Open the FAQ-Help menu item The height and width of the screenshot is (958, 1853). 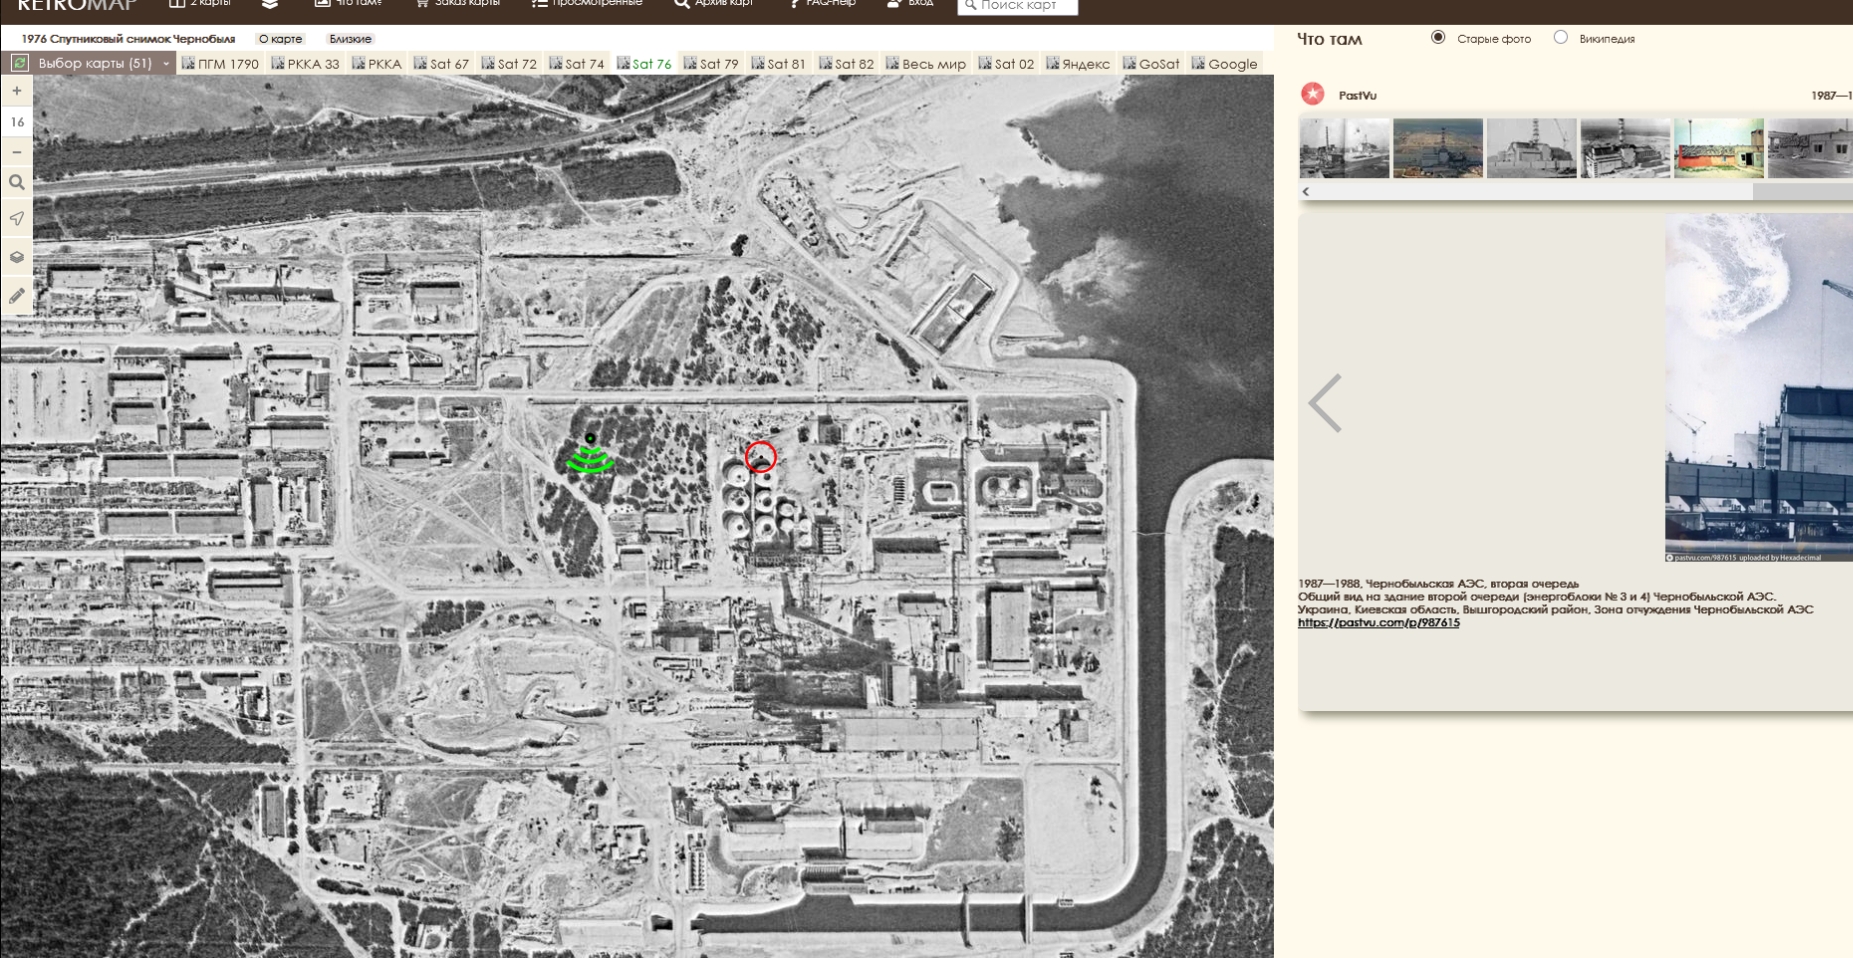[822, 4]
